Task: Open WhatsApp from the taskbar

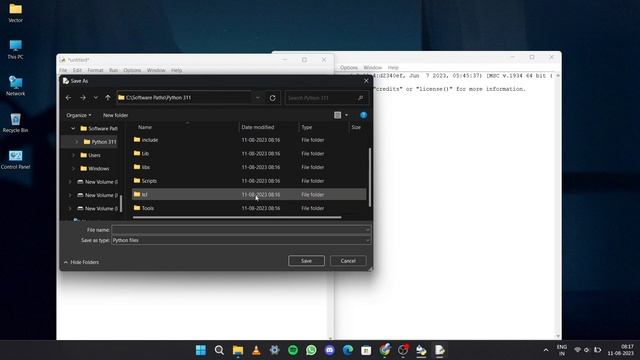Action: 311,350
